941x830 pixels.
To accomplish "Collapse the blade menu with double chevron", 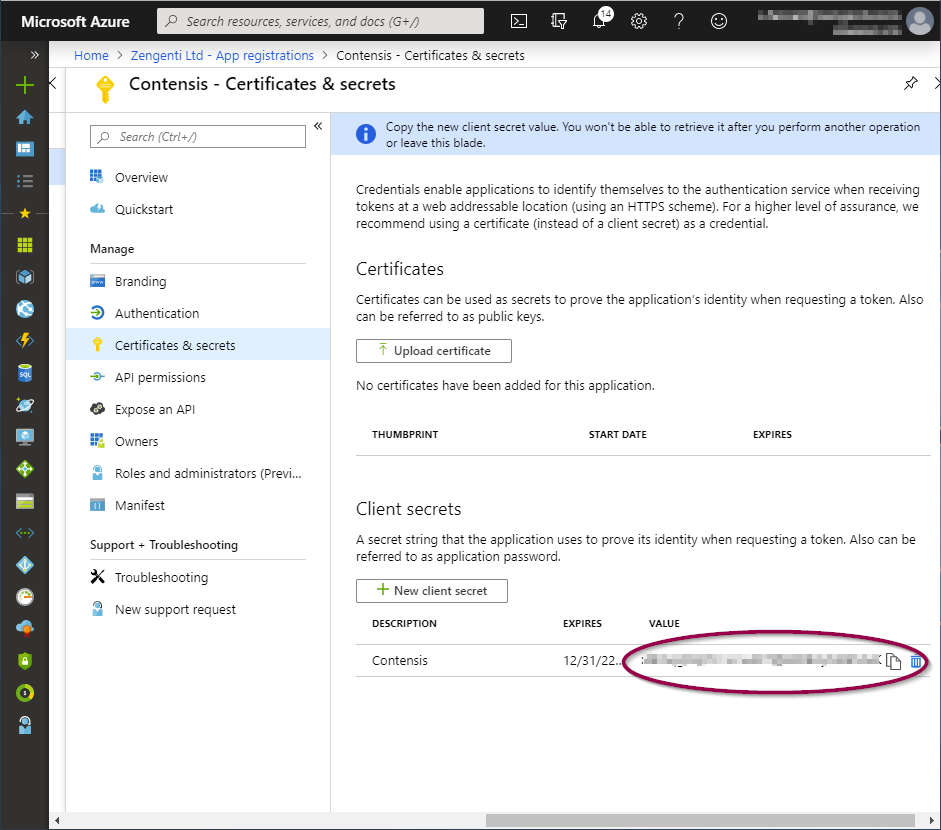I will click(318, 126).
